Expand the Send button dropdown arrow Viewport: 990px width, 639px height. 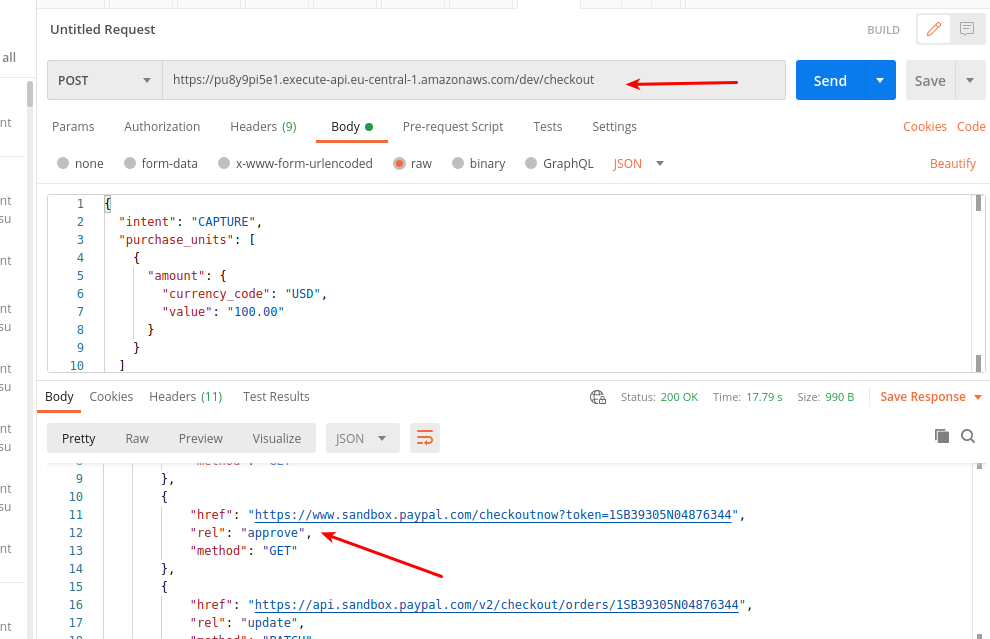coord(880,80)
